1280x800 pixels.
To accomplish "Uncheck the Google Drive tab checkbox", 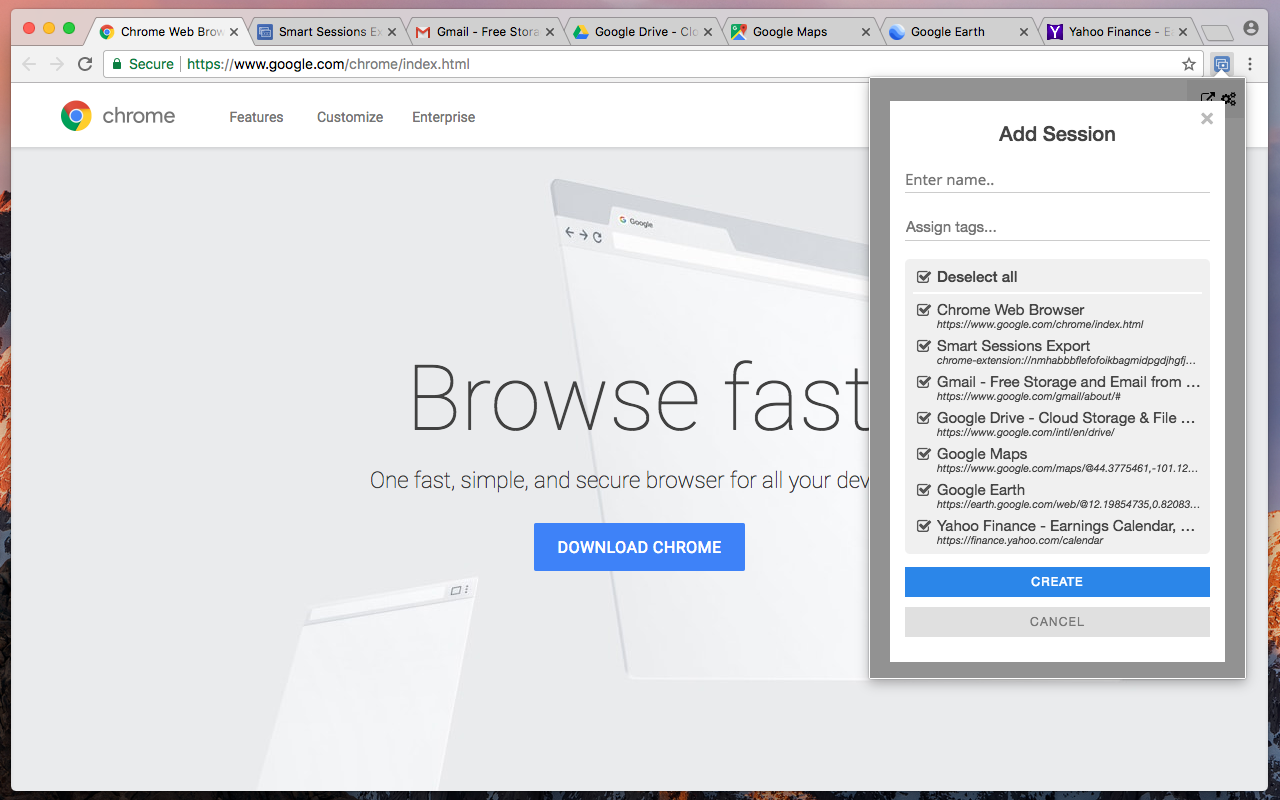I will click(924, 418).
